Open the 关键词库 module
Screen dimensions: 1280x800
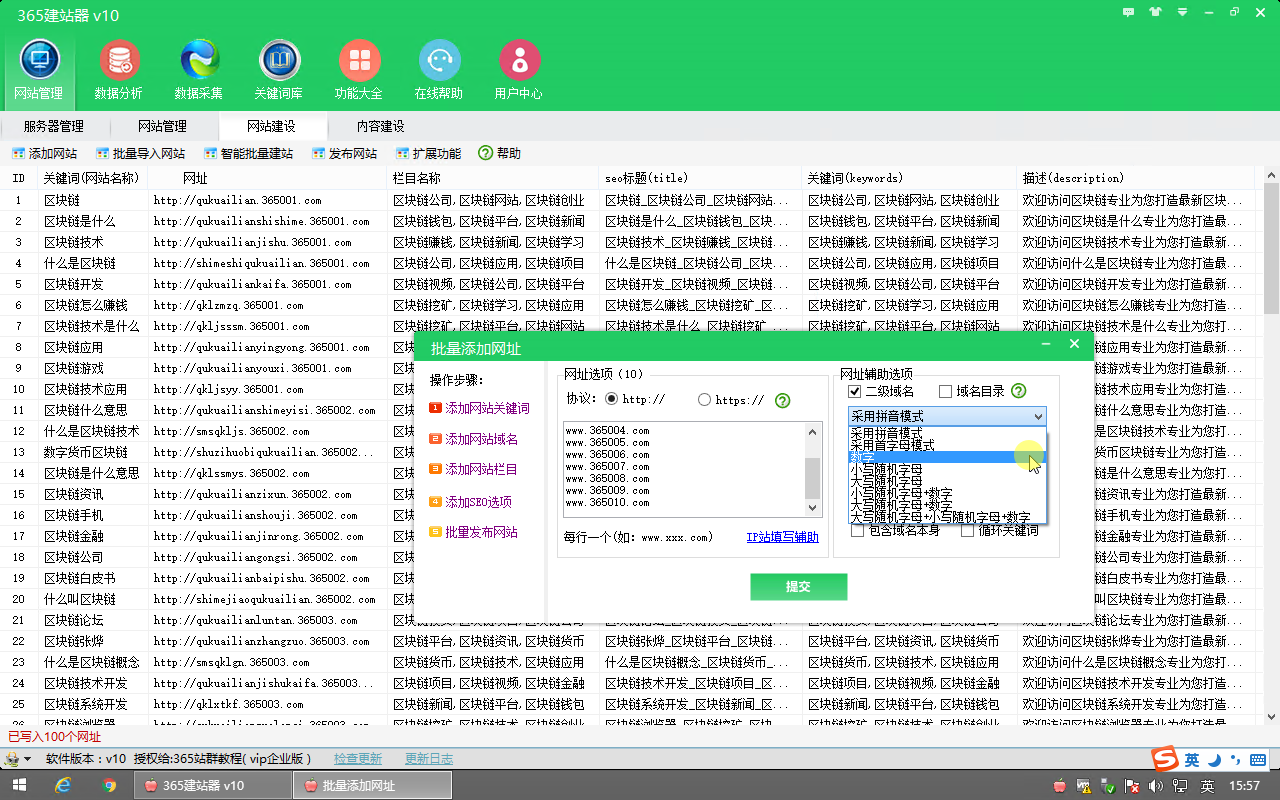pyautogui.click(x=279, y=71)
